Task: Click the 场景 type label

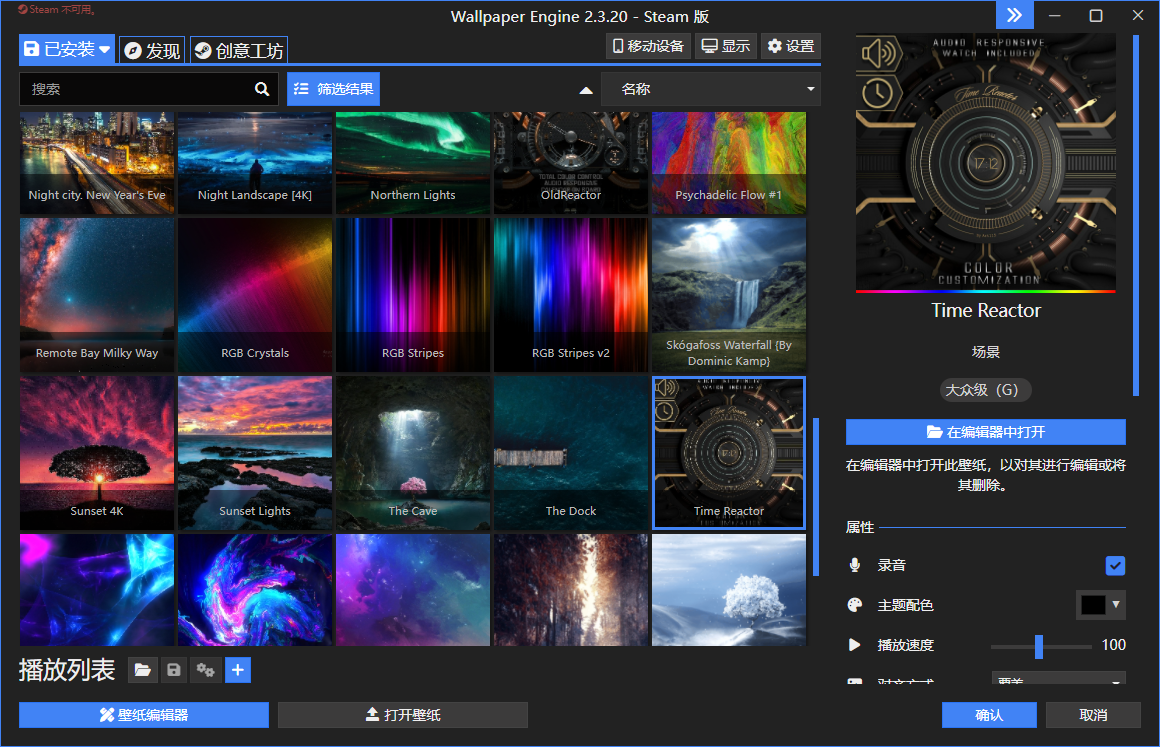Action: [x=985, y=352]
